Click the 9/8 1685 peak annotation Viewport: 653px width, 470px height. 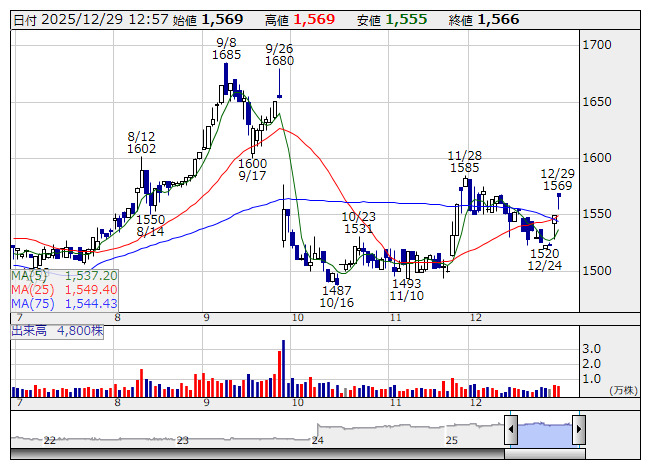pos(227,49)
